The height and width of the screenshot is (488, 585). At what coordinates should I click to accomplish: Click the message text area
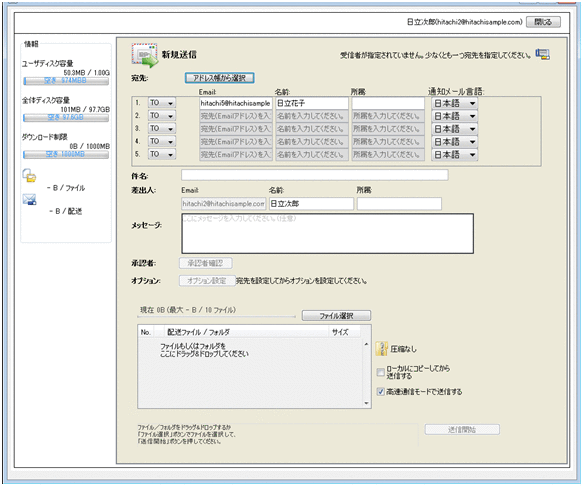(328, 234)
